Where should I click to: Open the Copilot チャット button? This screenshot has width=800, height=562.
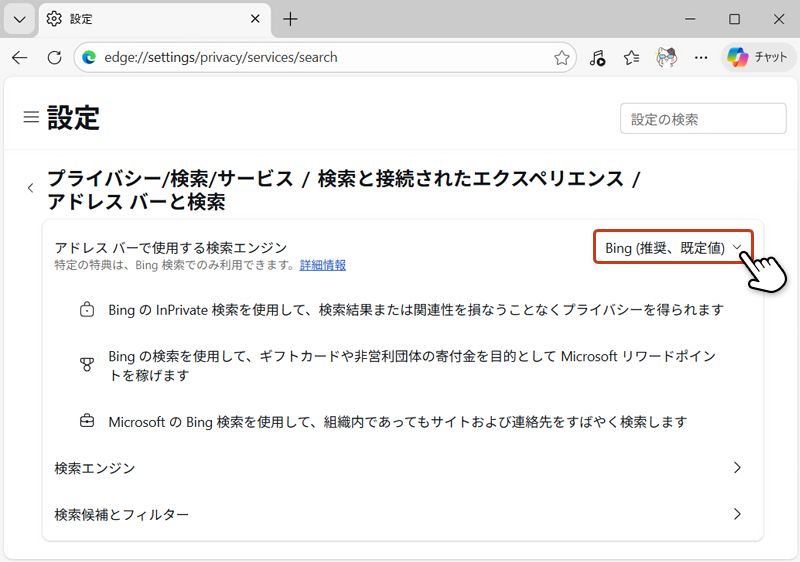tap(758, 57)
